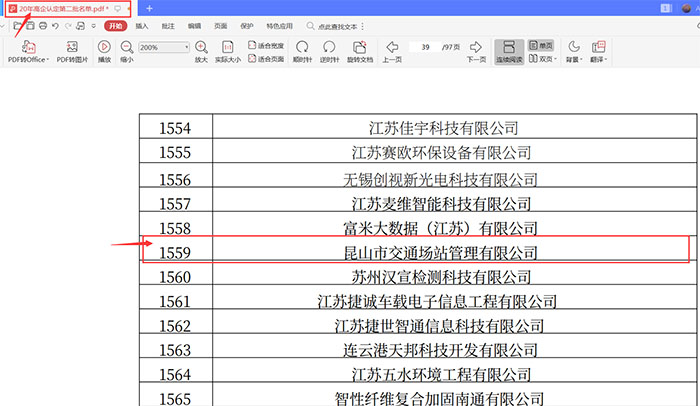Expand the 翻译 translate dropdown

(x=599, y=59)
